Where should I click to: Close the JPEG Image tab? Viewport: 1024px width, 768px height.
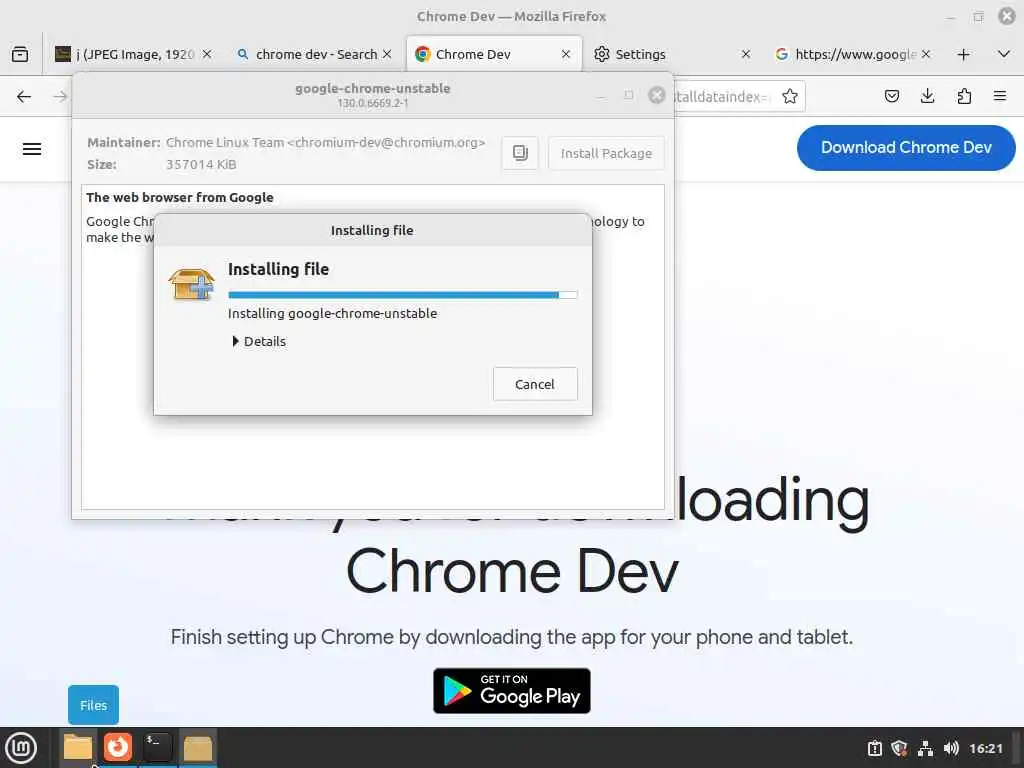206,54
